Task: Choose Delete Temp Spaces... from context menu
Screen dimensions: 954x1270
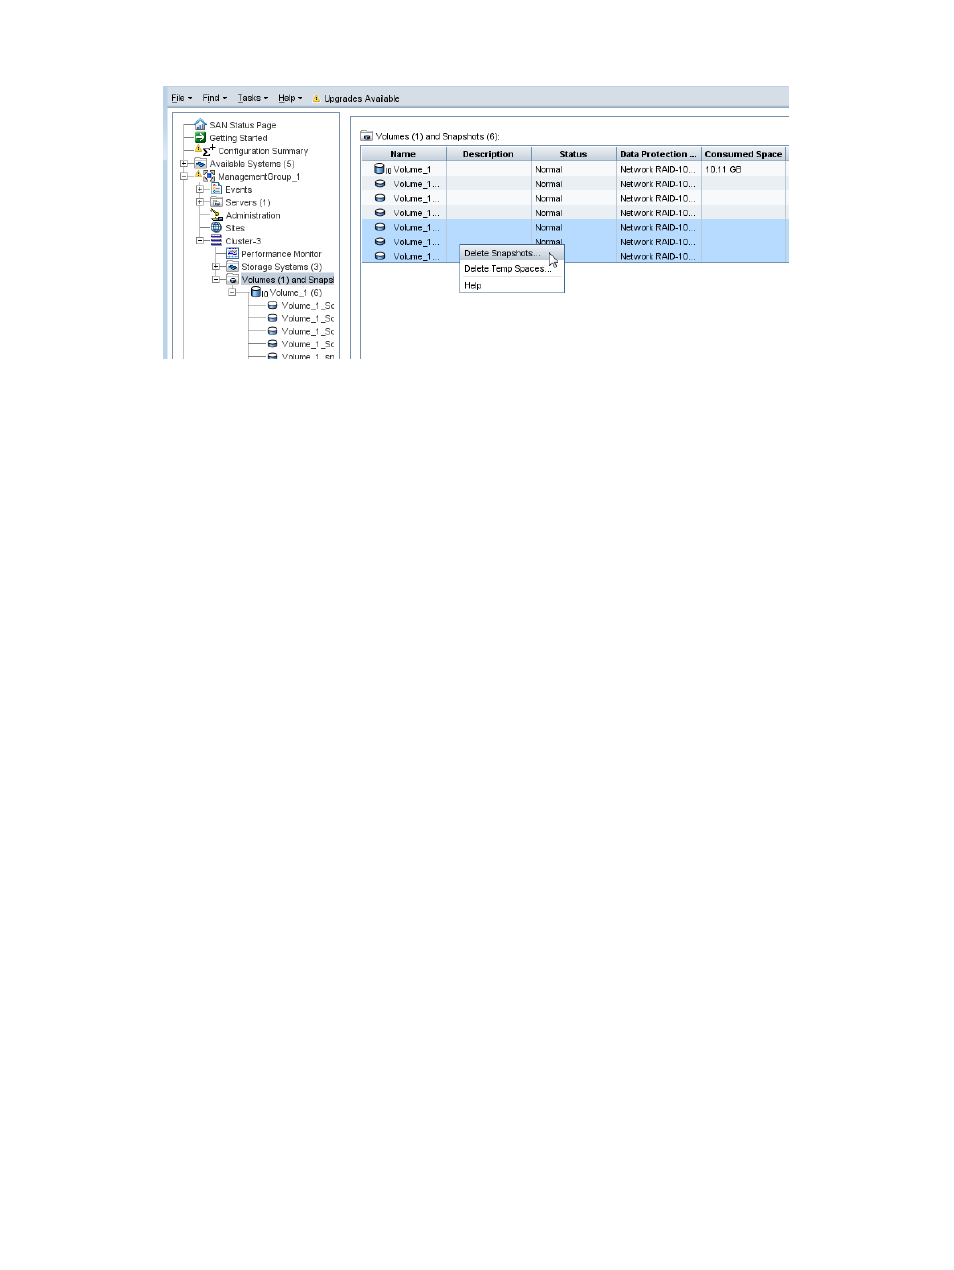Action: (511, 269)
